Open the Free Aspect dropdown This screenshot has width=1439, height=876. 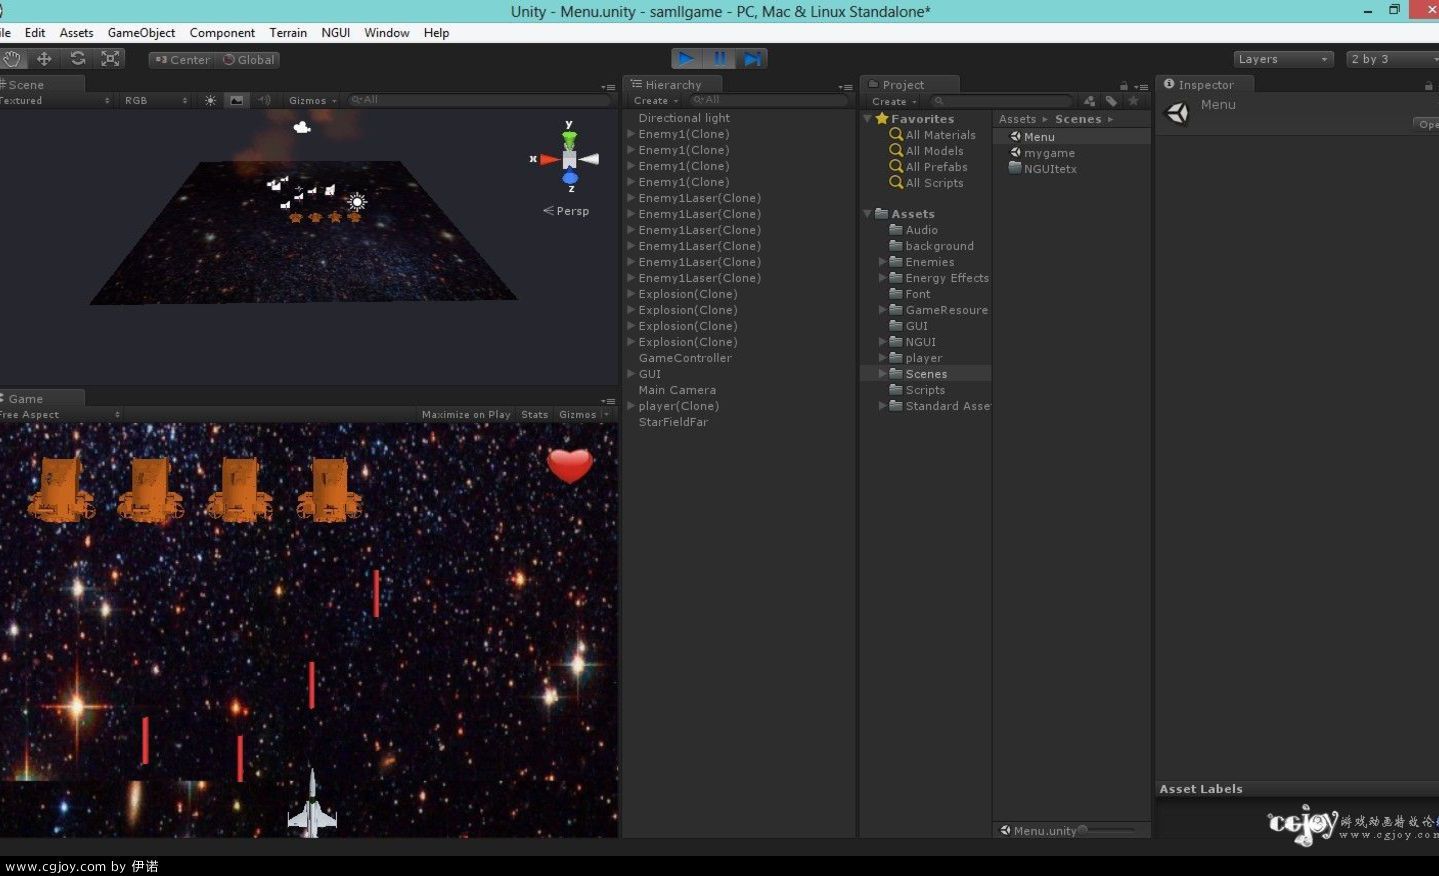(60, 414)
